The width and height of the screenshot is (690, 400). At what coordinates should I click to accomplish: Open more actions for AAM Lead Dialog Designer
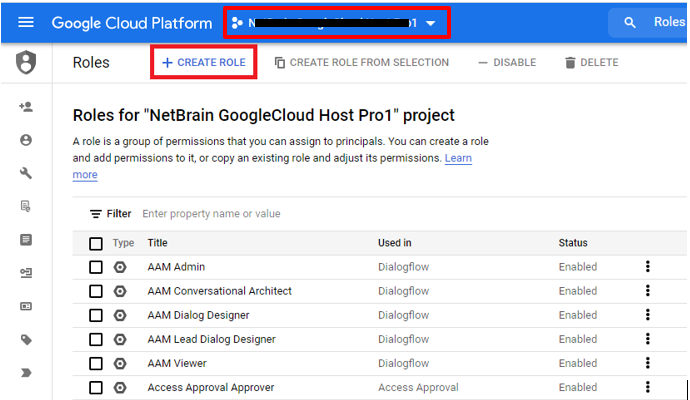pyautogui.click(x=647, y=339)
